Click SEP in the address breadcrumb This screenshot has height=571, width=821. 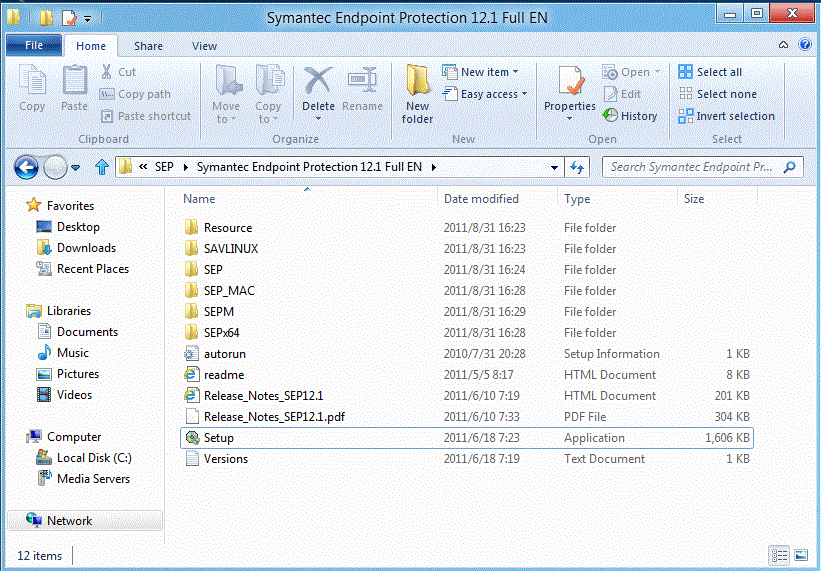[x=164, y=167]
